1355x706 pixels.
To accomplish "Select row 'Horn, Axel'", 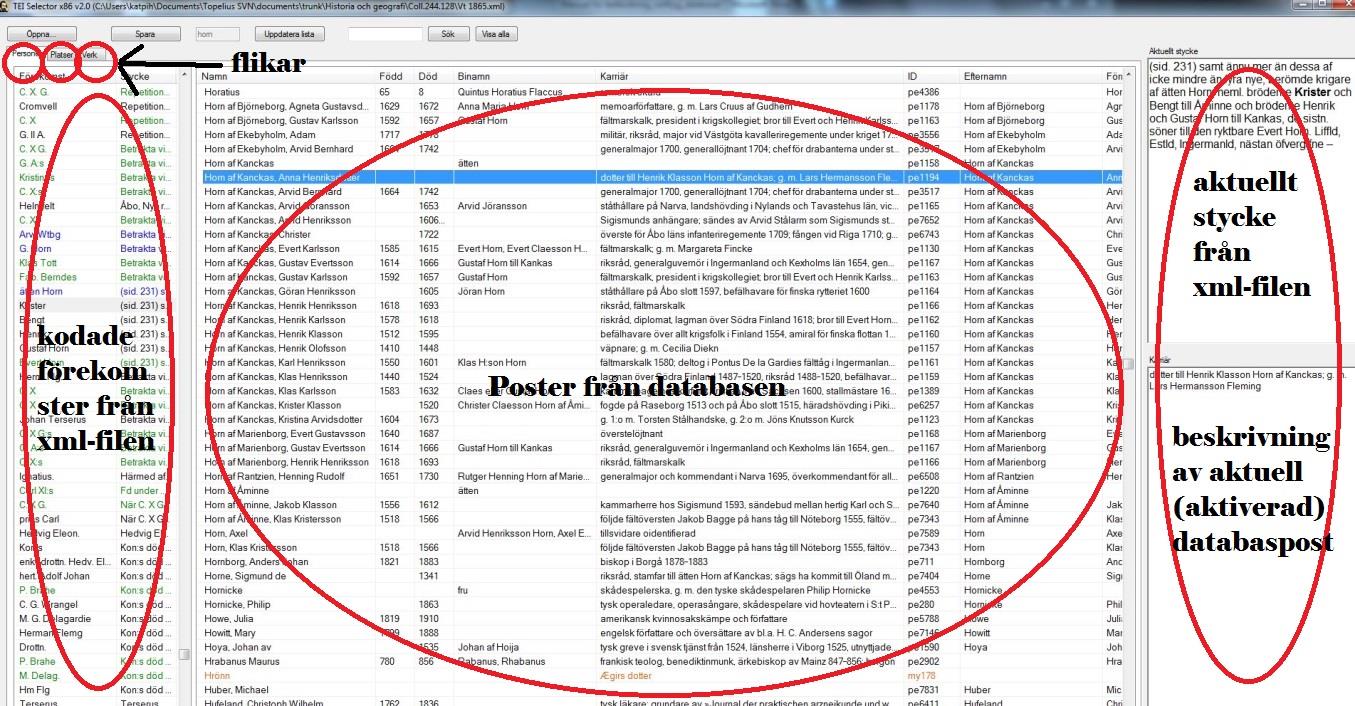I will pyautogui.click(x=660, y=534).
